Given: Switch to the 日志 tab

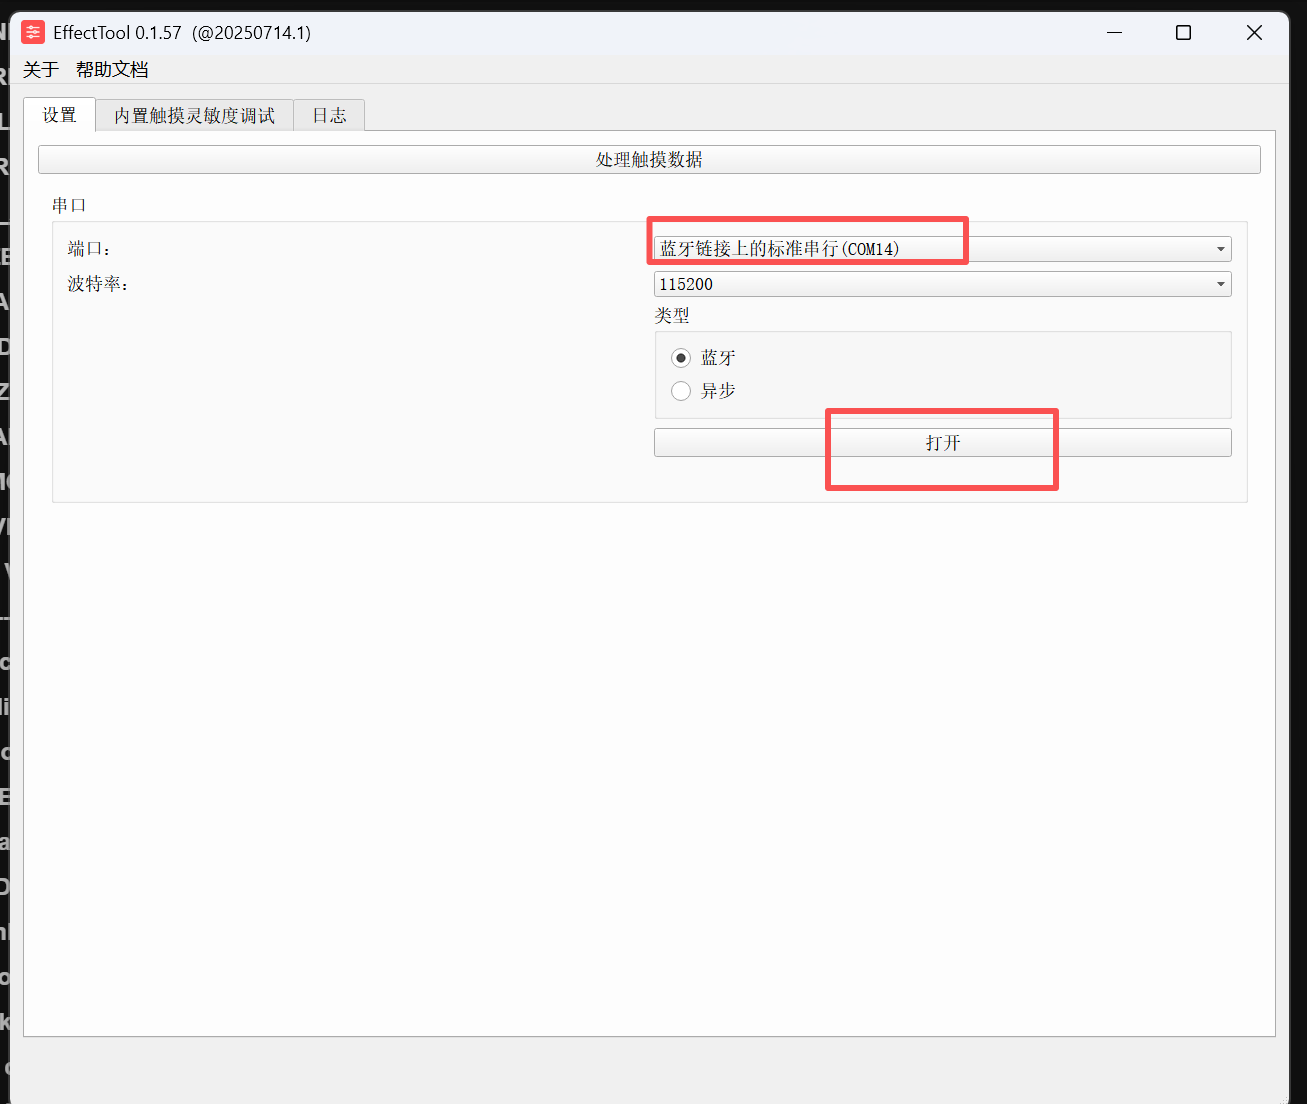Looking at the screenshot, I should (x=329, y=116).
